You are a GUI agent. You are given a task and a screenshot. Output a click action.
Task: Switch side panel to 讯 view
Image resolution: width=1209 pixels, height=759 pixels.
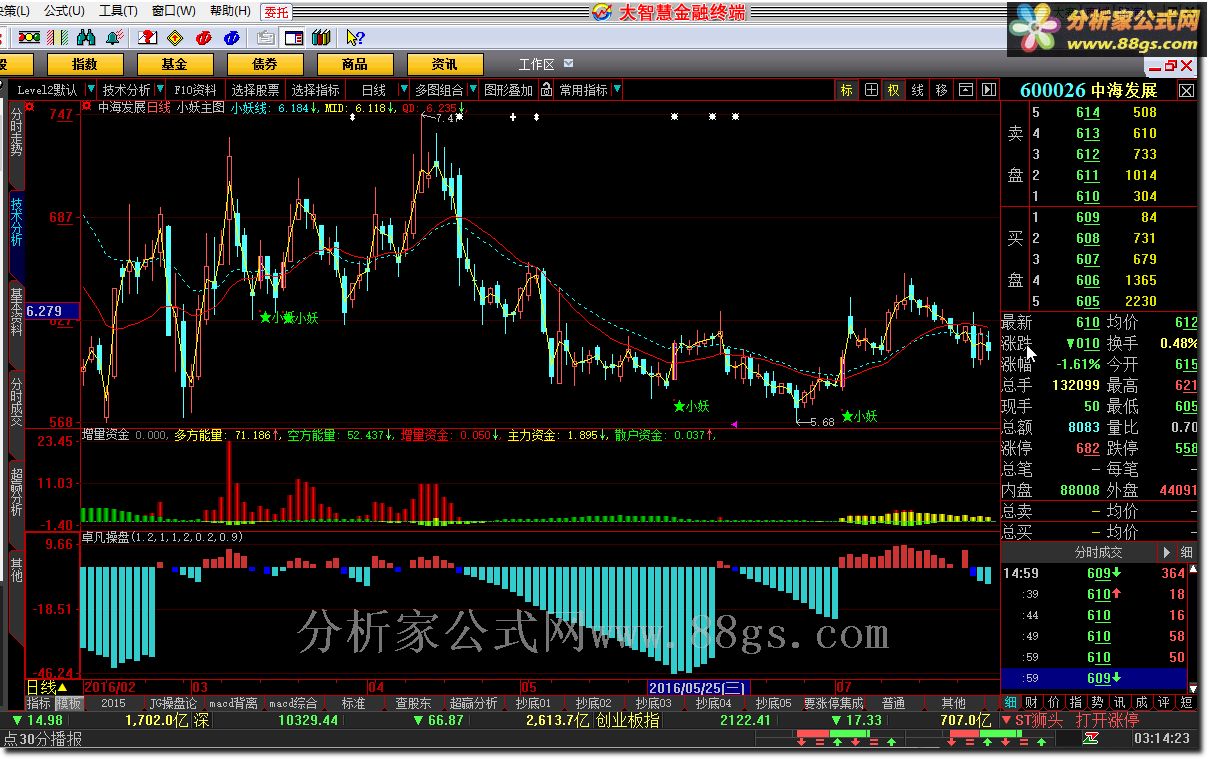(x=1119, y=703)
